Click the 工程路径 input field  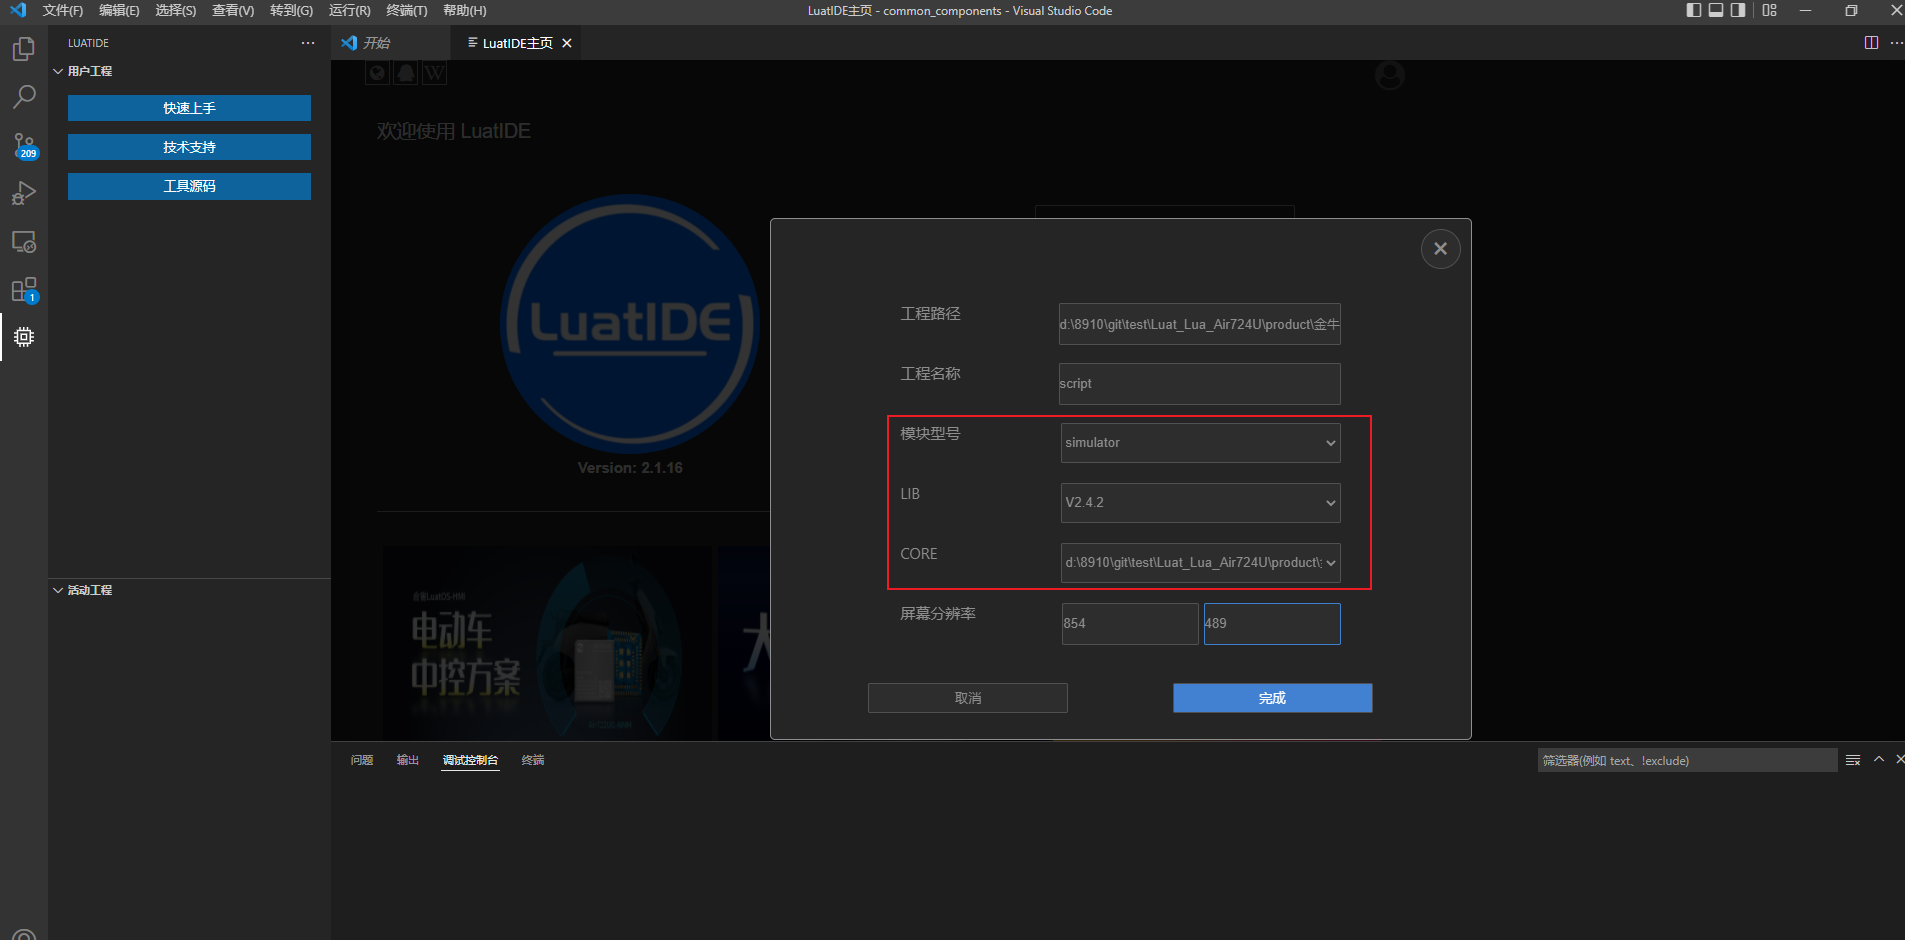tap(1200, 324)
